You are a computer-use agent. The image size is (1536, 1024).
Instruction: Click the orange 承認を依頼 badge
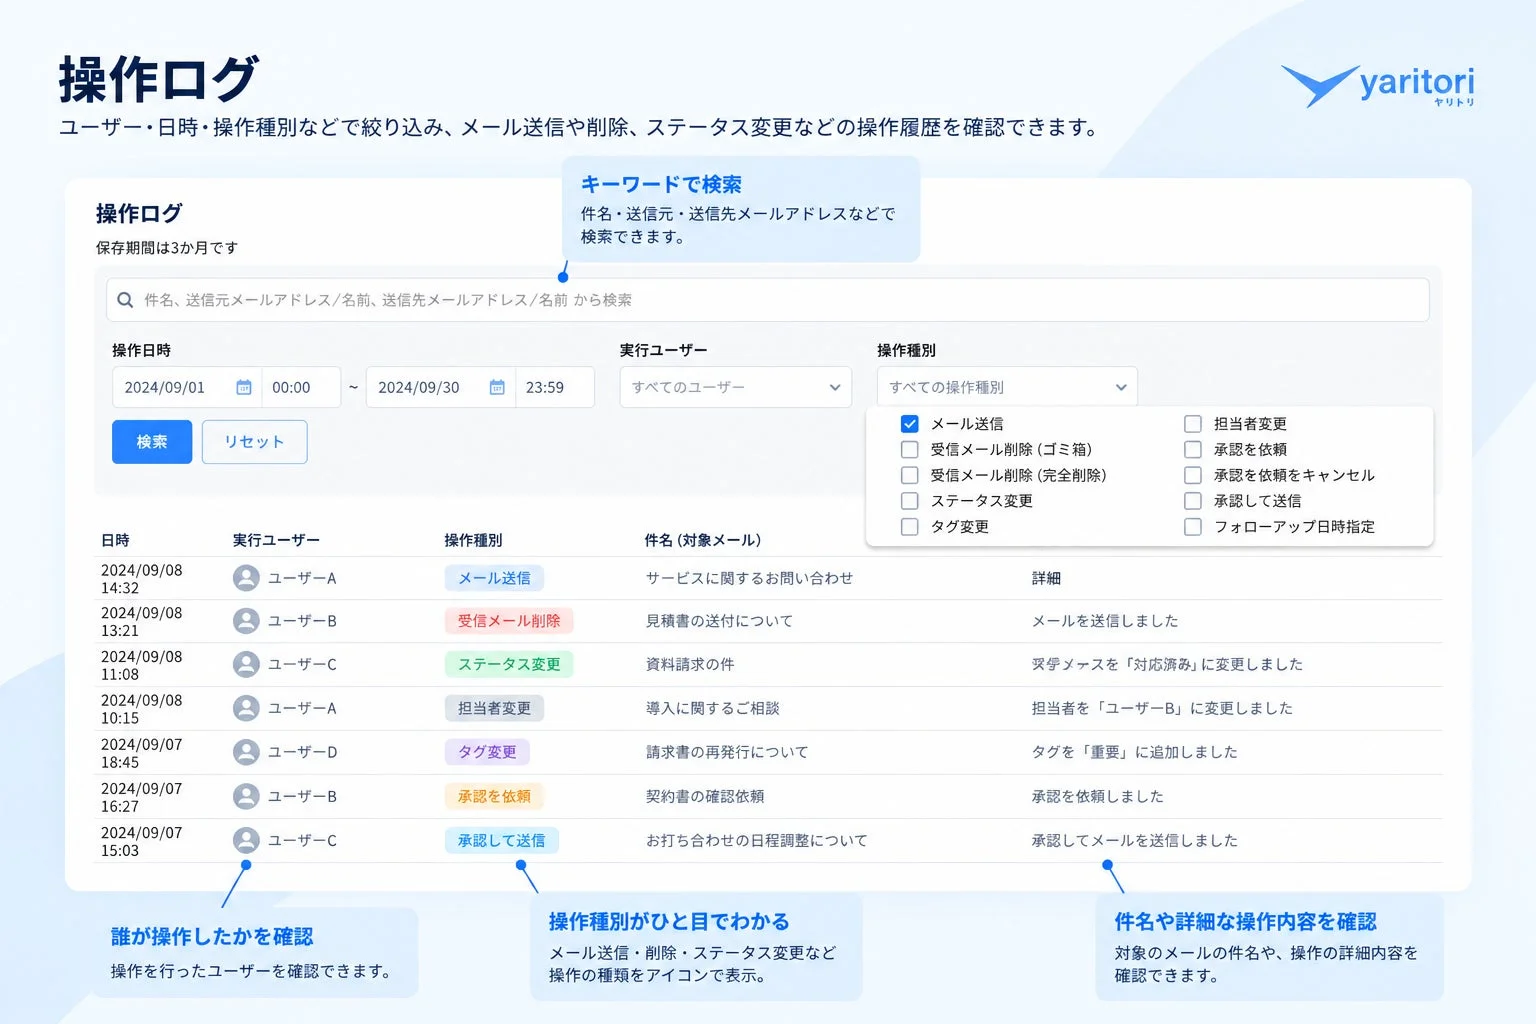[x=494, y=796]
